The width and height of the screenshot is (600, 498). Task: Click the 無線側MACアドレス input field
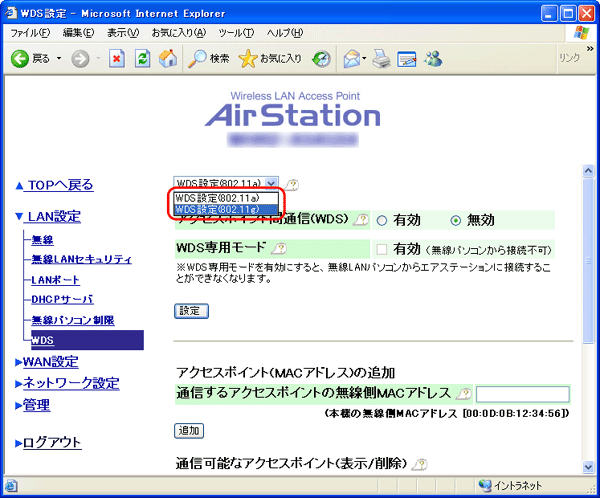tap(523, 394)
